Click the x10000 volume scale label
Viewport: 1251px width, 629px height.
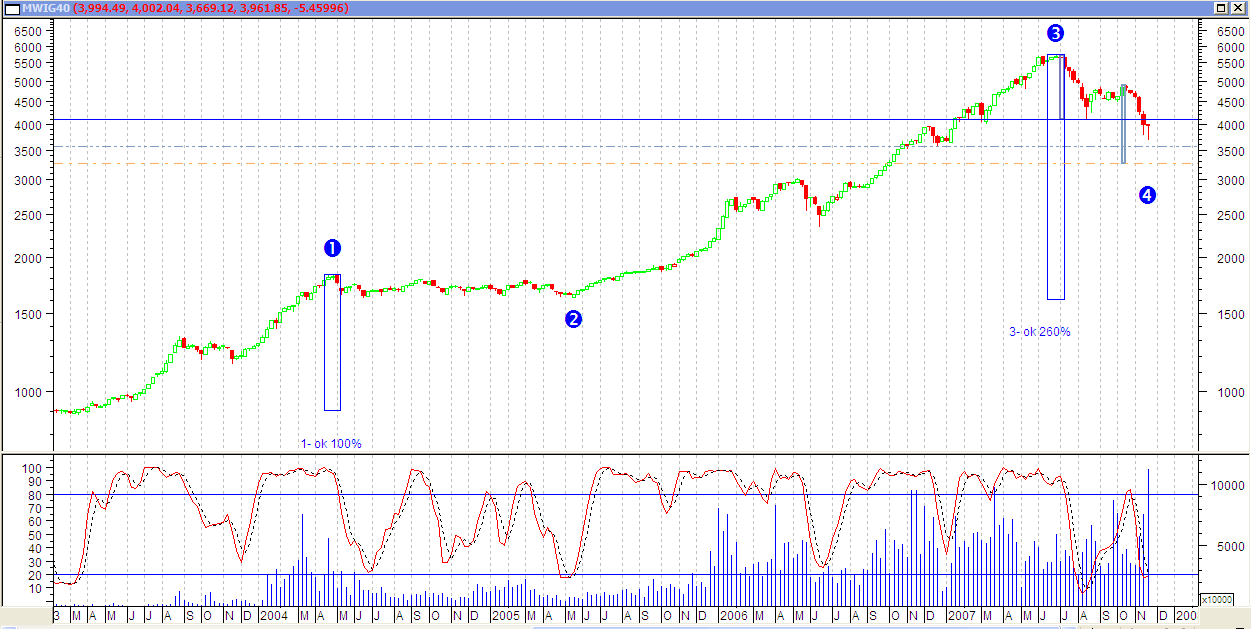point(1216,600)
